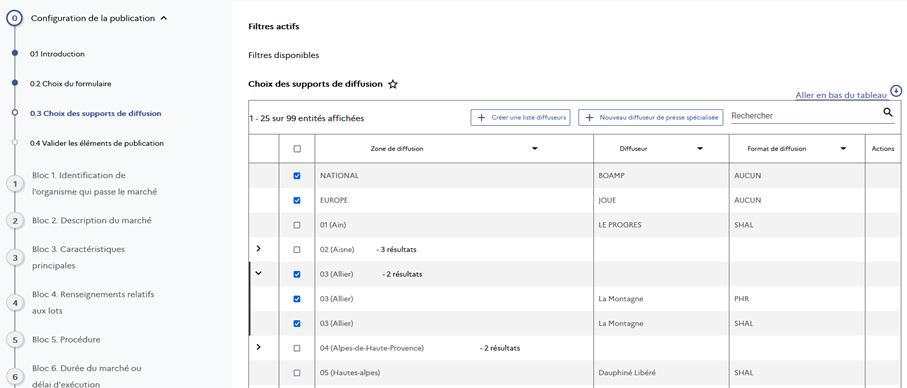Click the Filtres actifs heading

coord(274,27)
